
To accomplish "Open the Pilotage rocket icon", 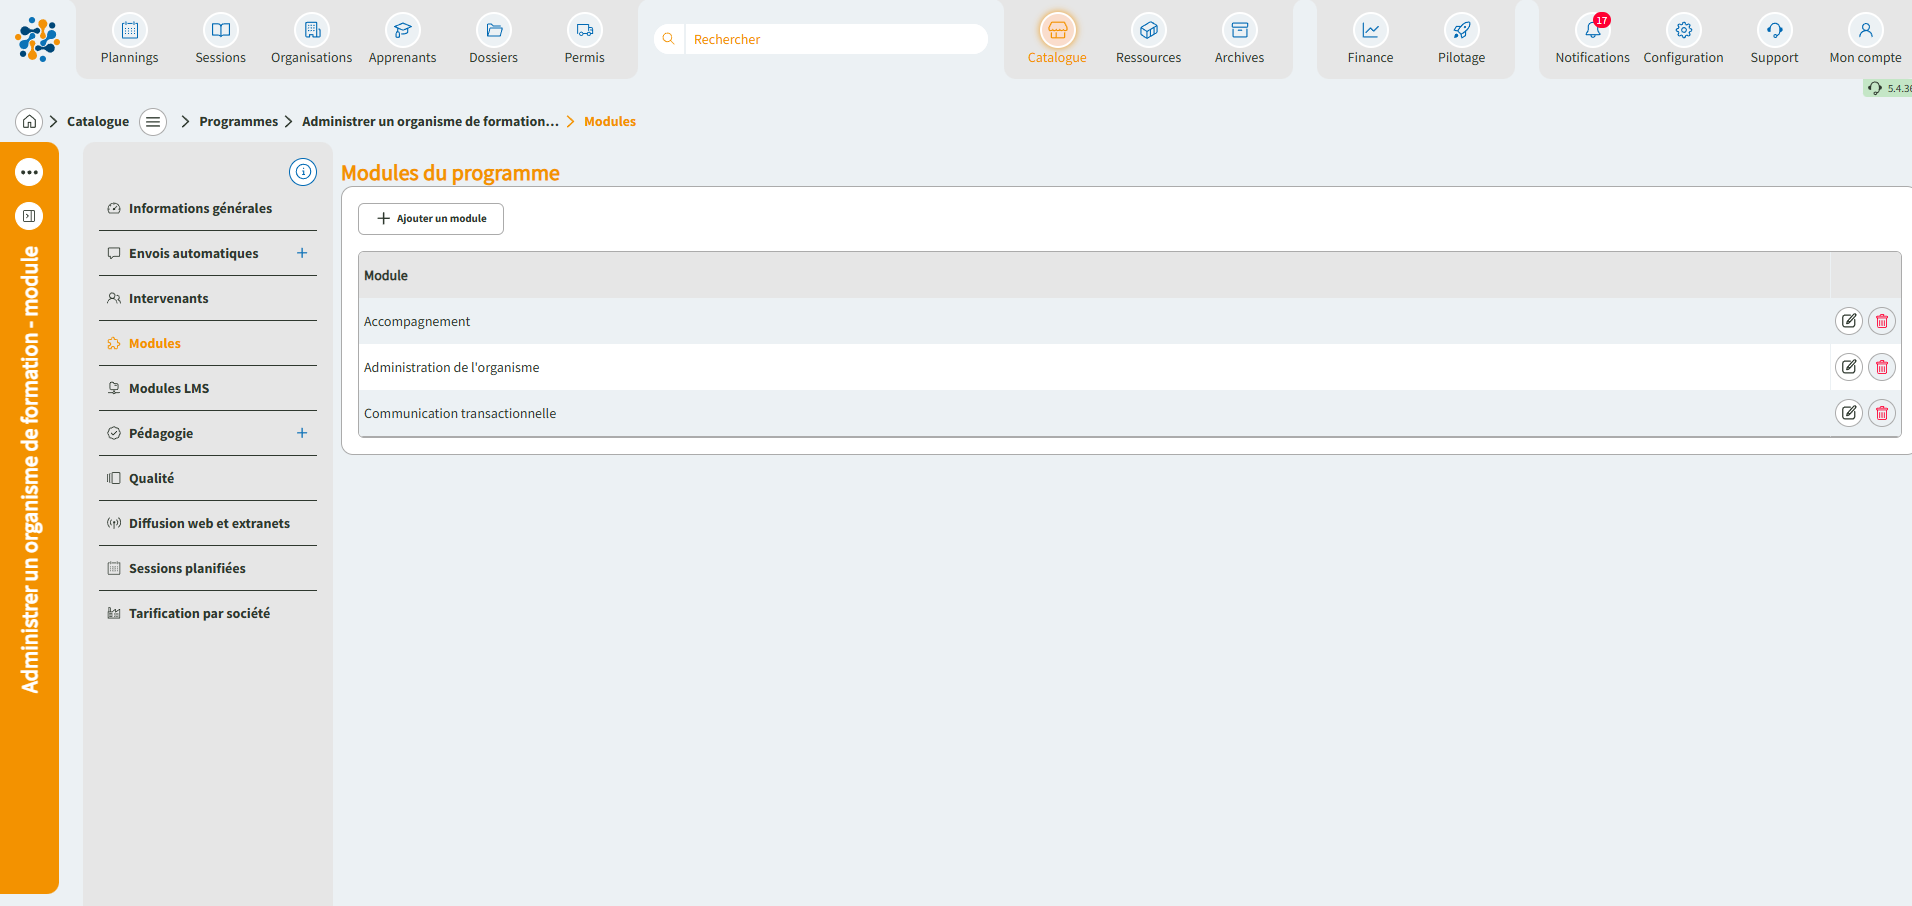I will (x=1461, y=31).
